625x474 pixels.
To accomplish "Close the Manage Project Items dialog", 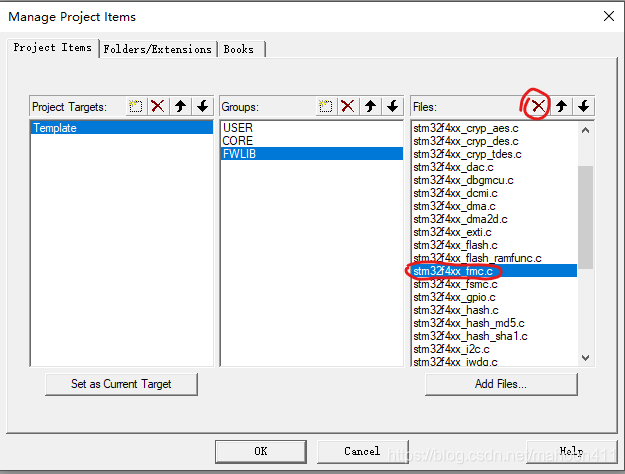I will [609, 16].
